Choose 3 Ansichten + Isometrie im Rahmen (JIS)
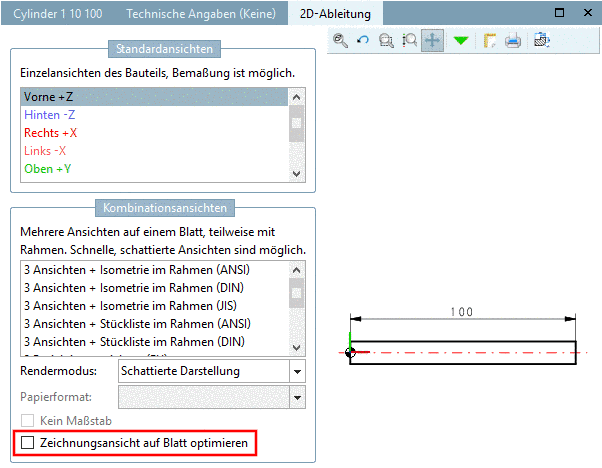 154,306
